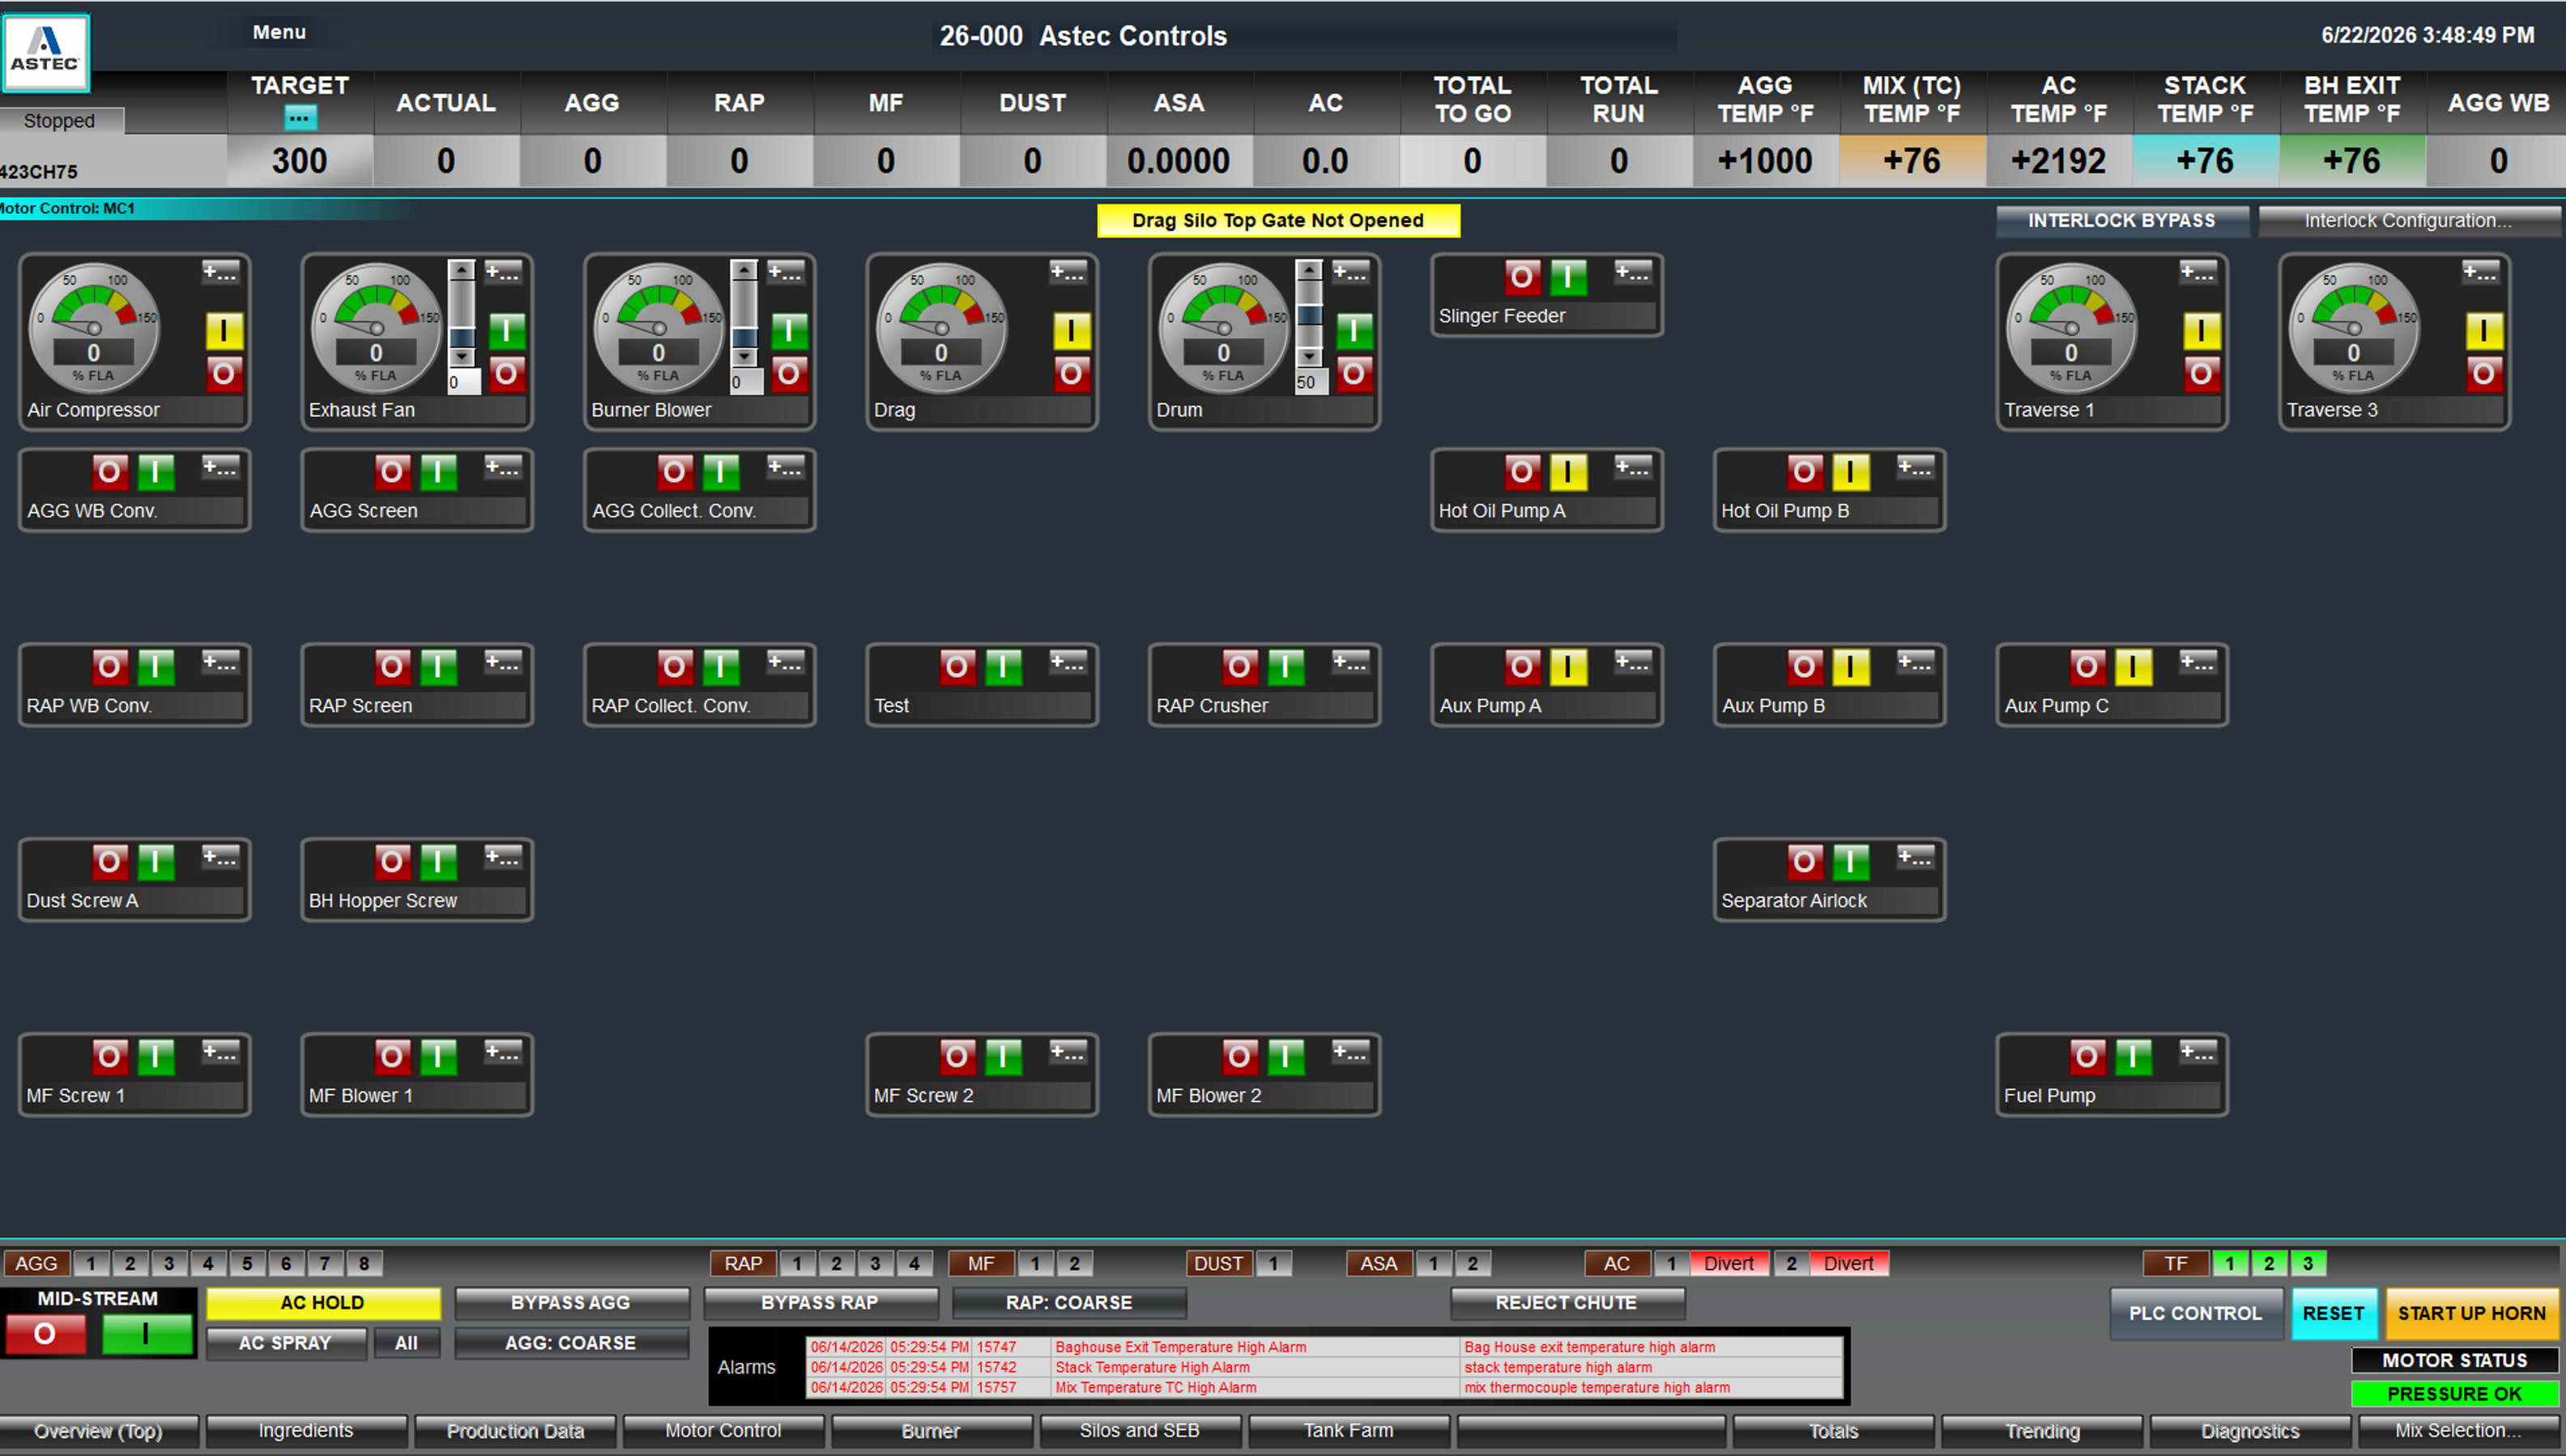Sound the START UP HORN
Viewport: 2566px width, 1456px height.
tap(2472, 1314)
